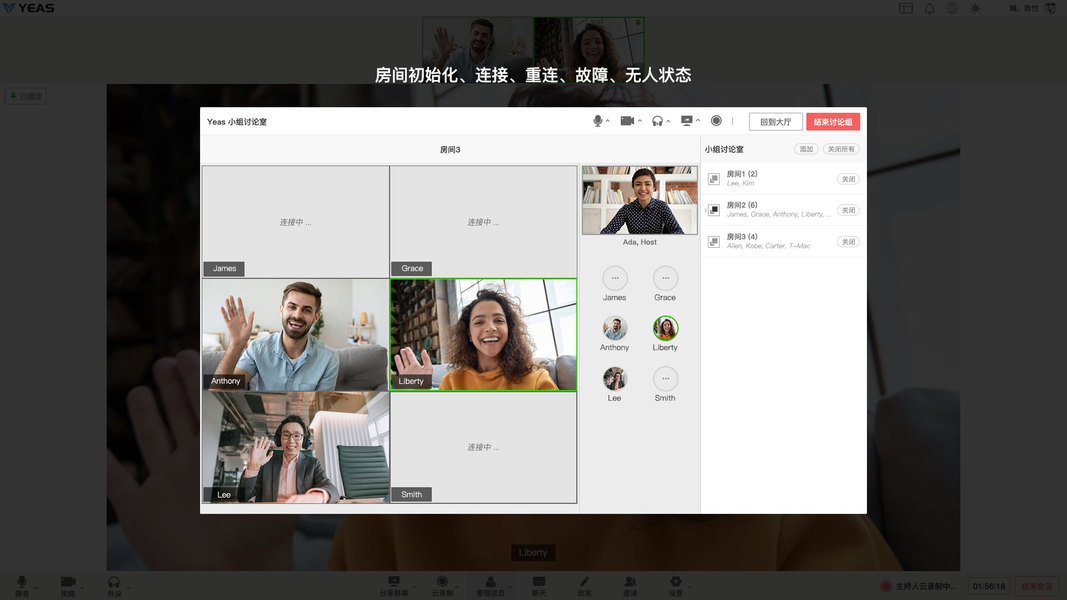Select Anthony's avatar in participant list
The image size is (1067, 600).
[614, 329]
